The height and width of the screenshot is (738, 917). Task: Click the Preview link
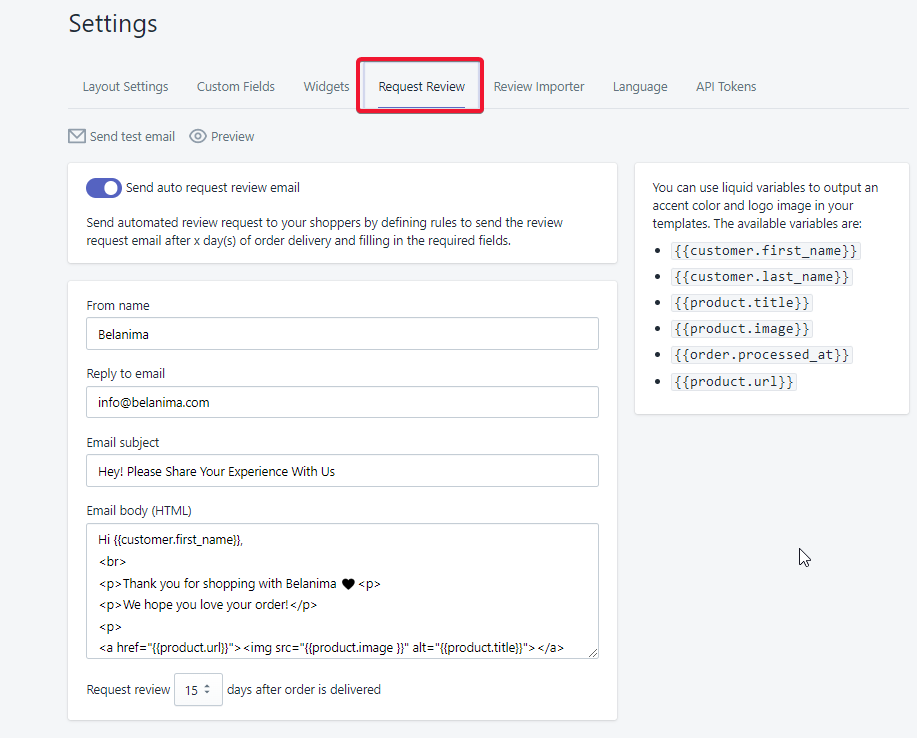[x=232, y=136]
